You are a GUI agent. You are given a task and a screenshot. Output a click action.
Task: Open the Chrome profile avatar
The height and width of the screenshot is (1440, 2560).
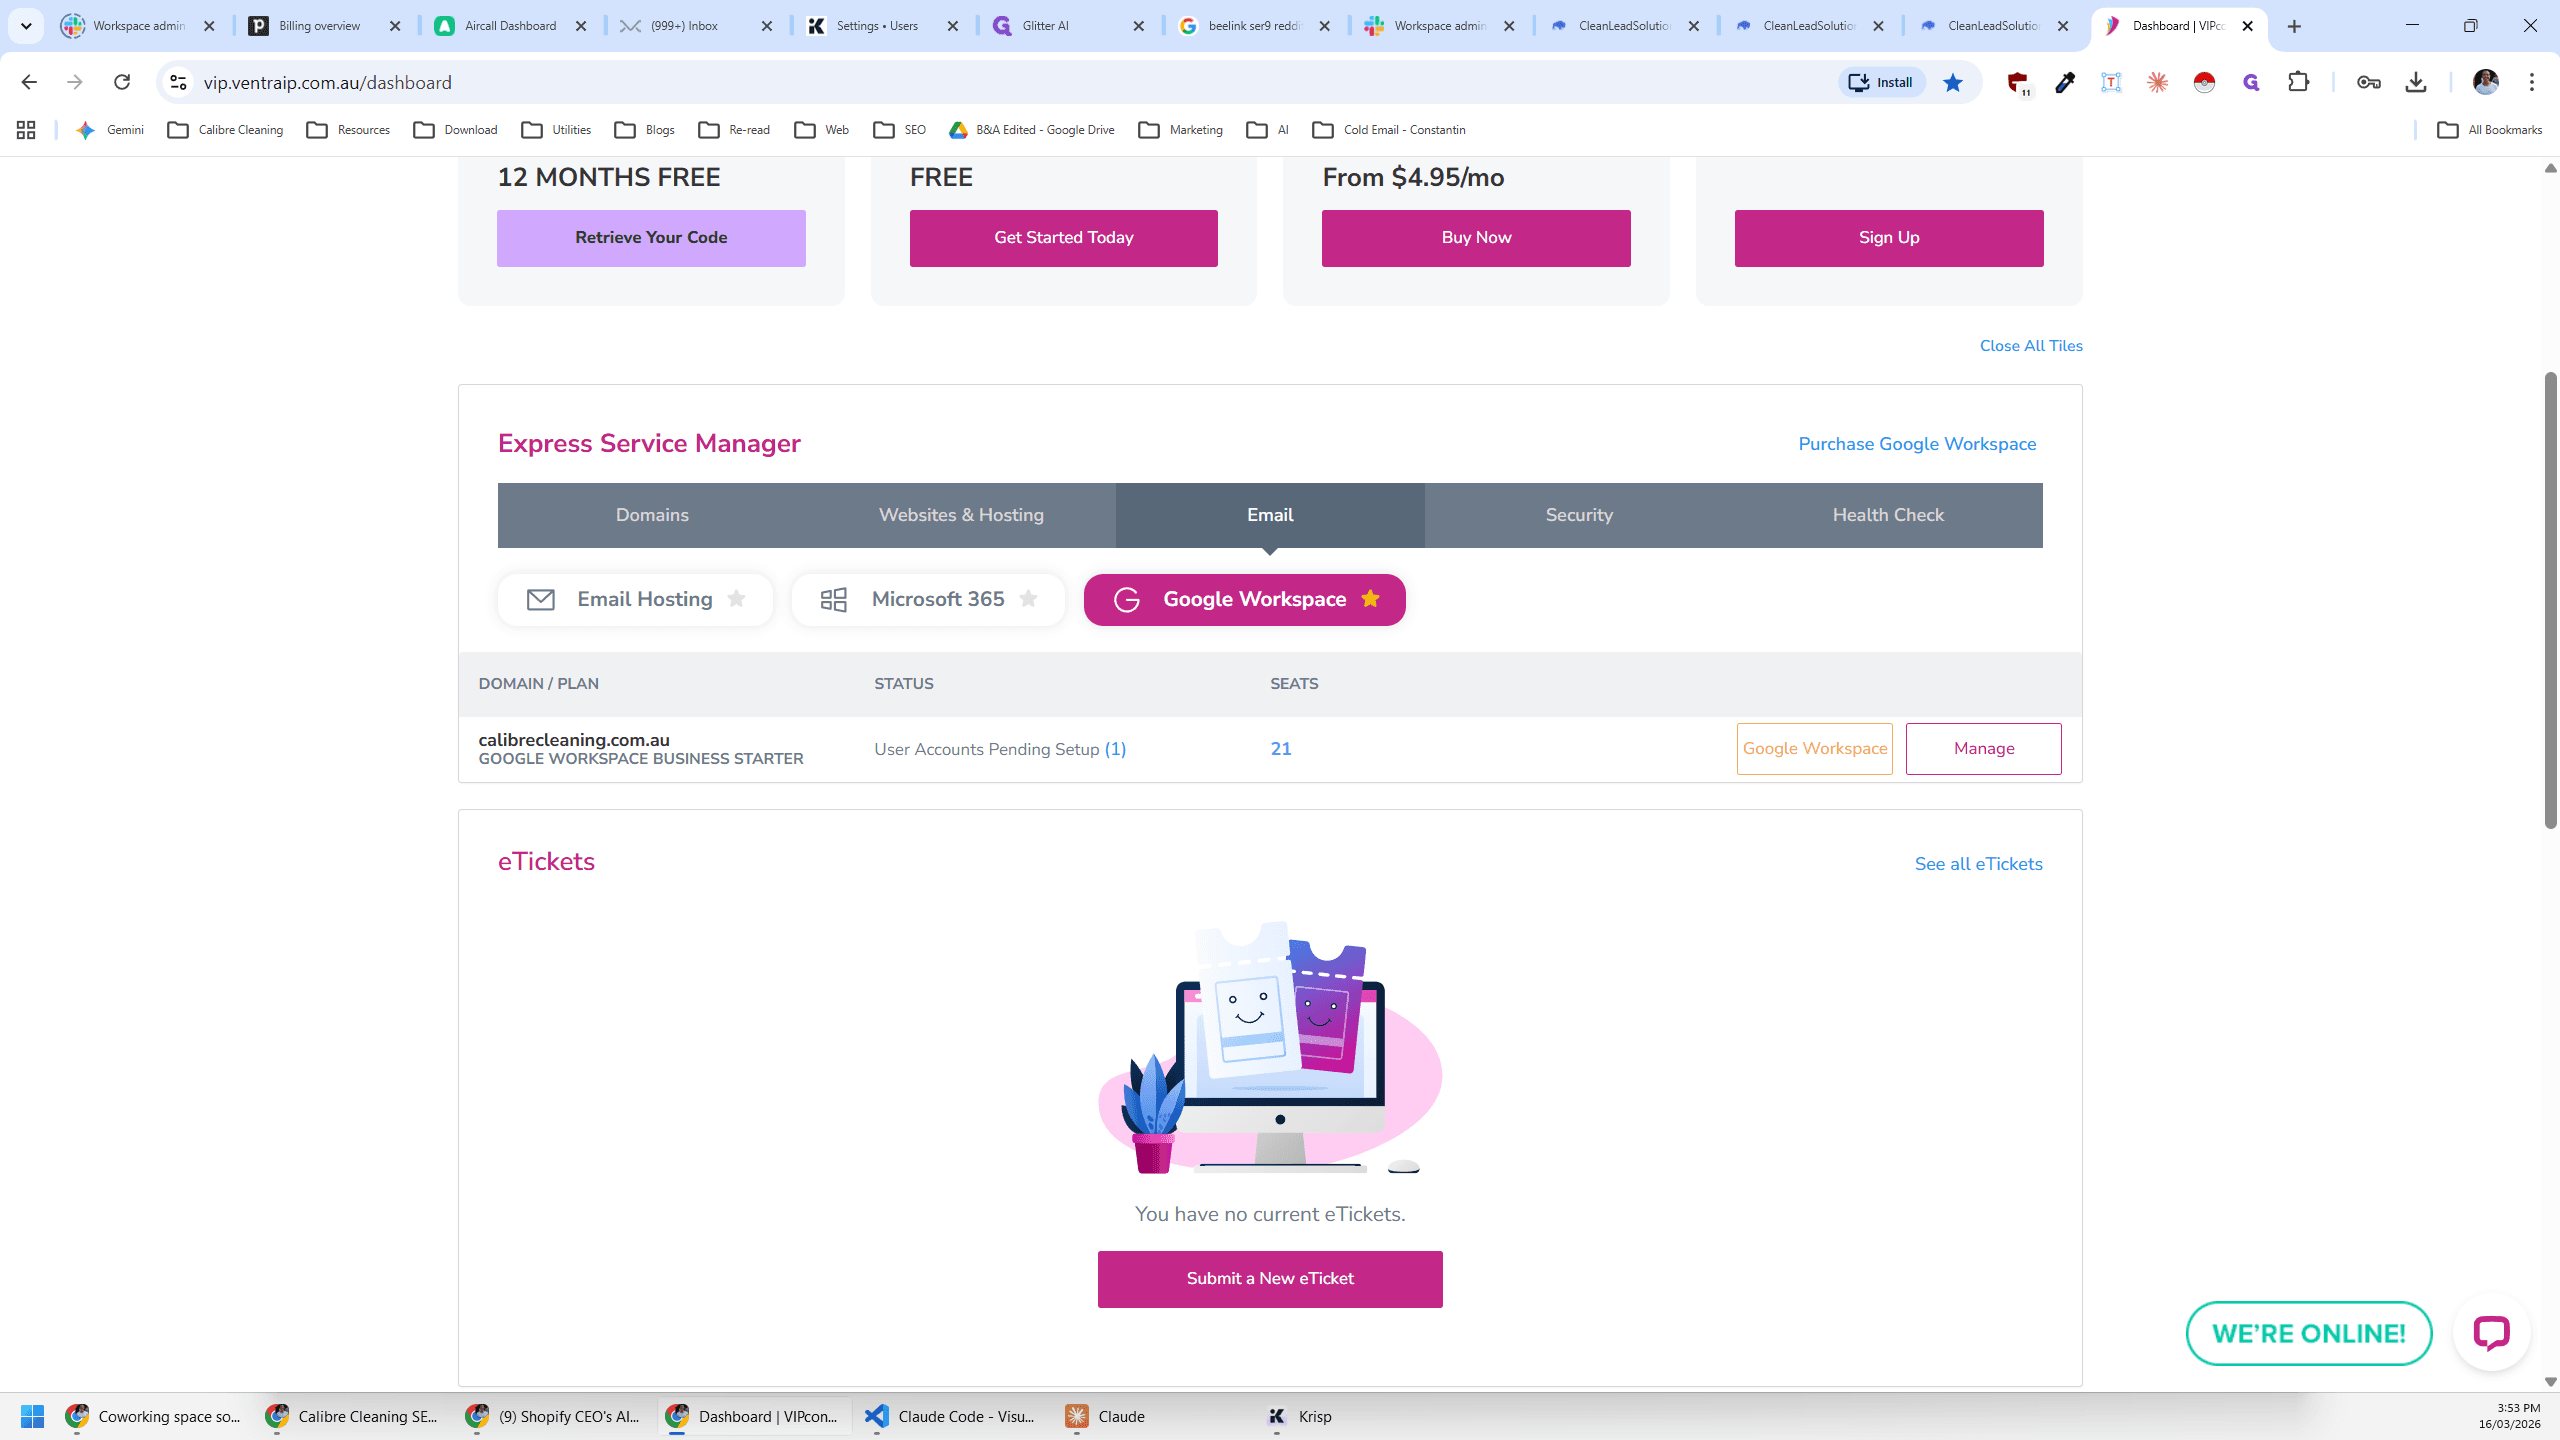click(x=2486, y=82)
